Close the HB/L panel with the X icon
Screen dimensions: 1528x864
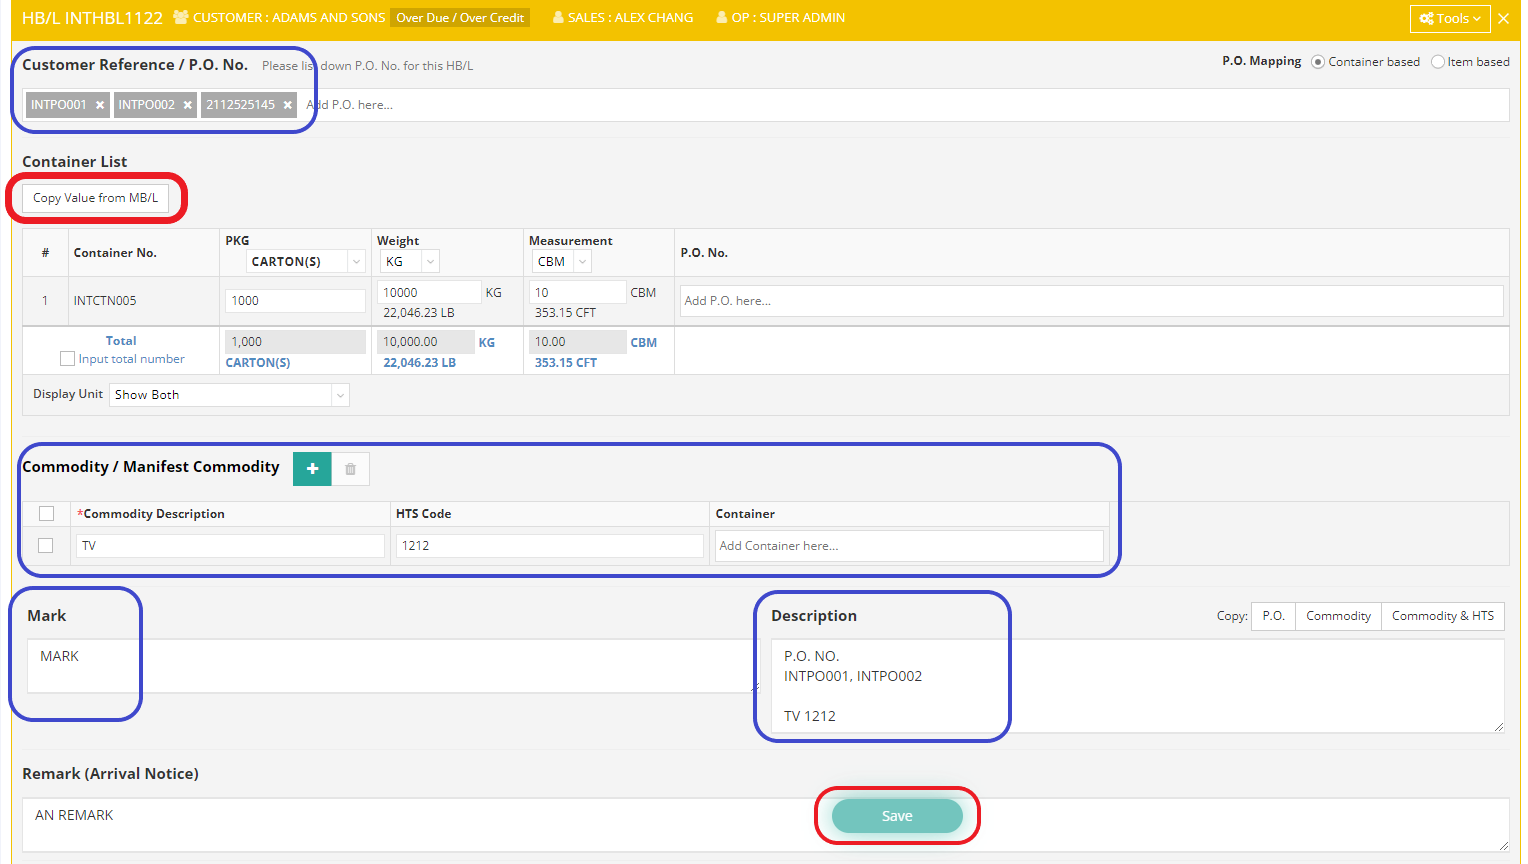[1503, 18]
